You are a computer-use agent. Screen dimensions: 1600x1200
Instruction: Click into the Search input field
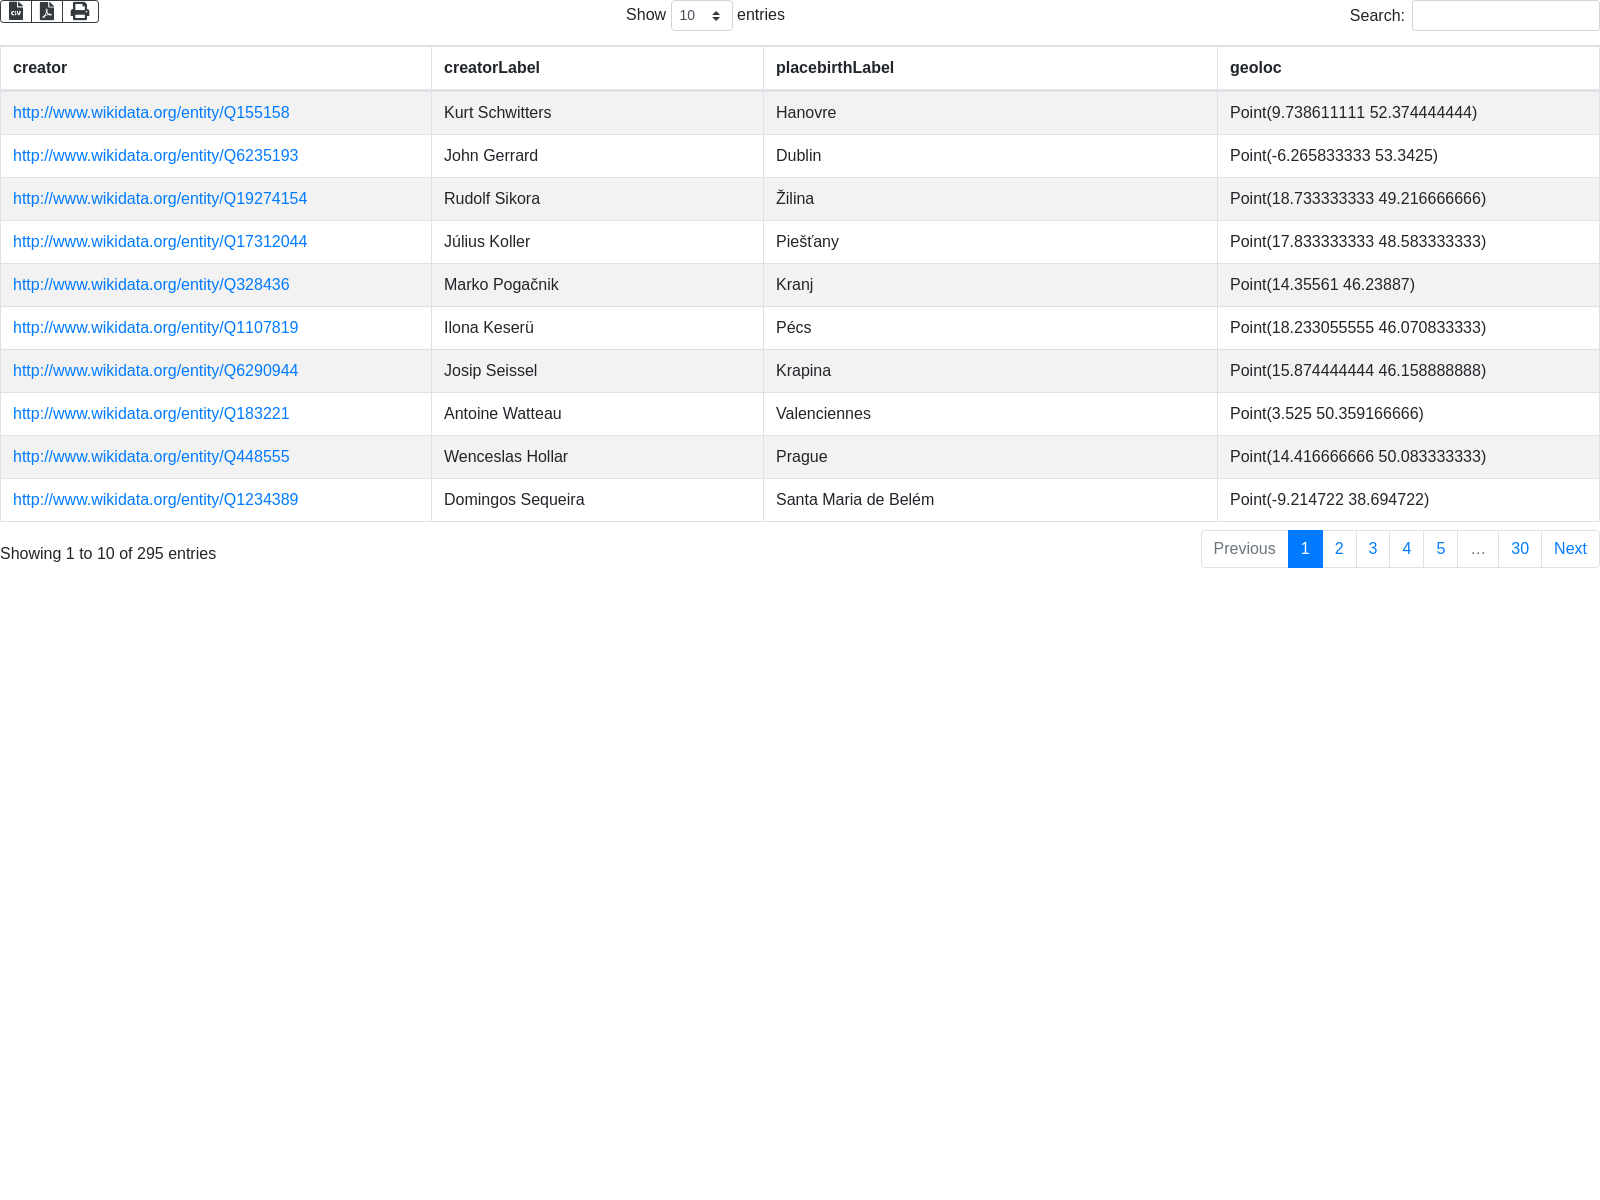point(1505,16)
